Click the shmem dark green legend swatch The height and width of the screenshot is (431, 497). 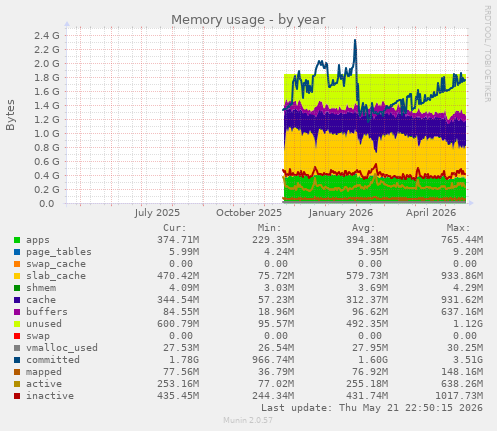(17, 288)
